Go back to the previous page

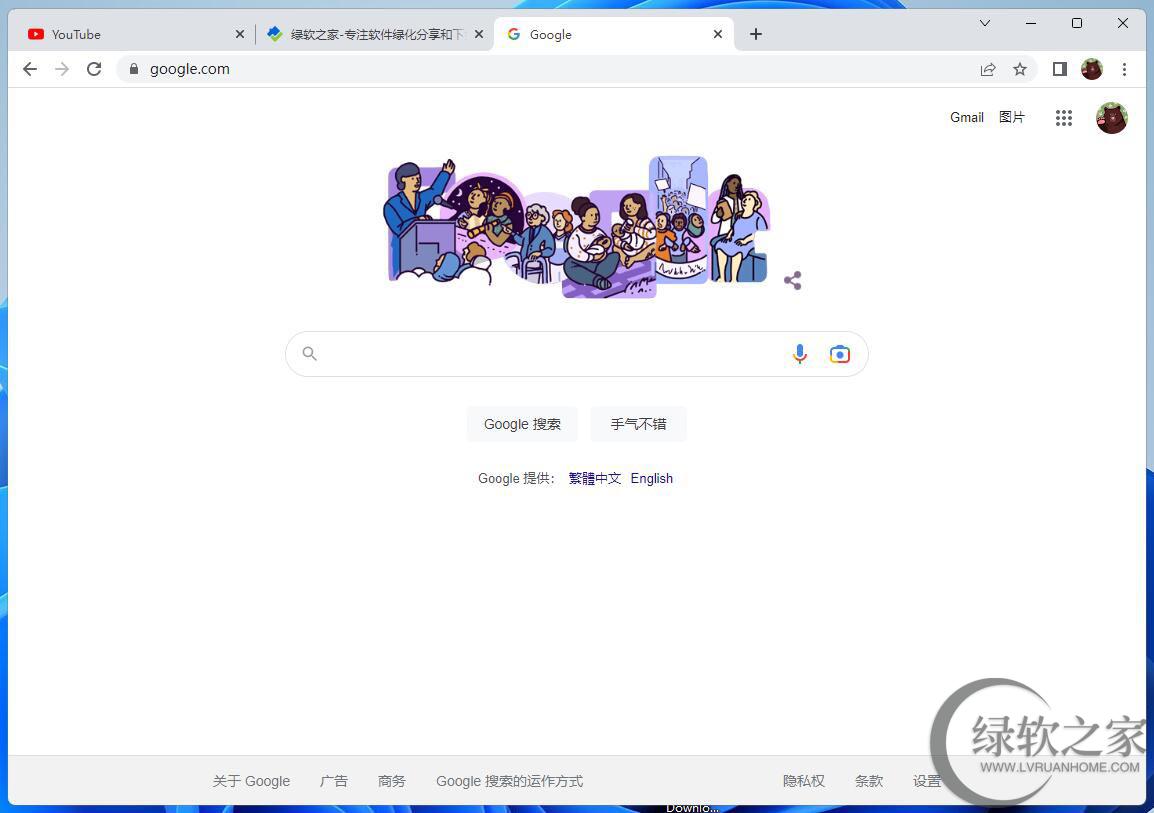coord(30,69)
